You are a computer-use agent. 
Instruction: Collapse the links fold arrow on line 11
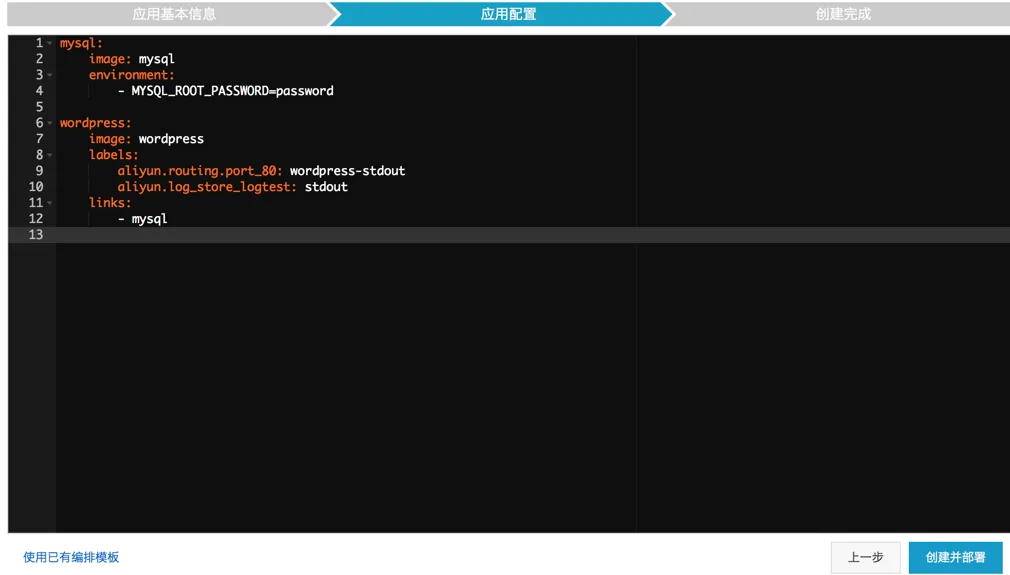(x=50, y=203)
